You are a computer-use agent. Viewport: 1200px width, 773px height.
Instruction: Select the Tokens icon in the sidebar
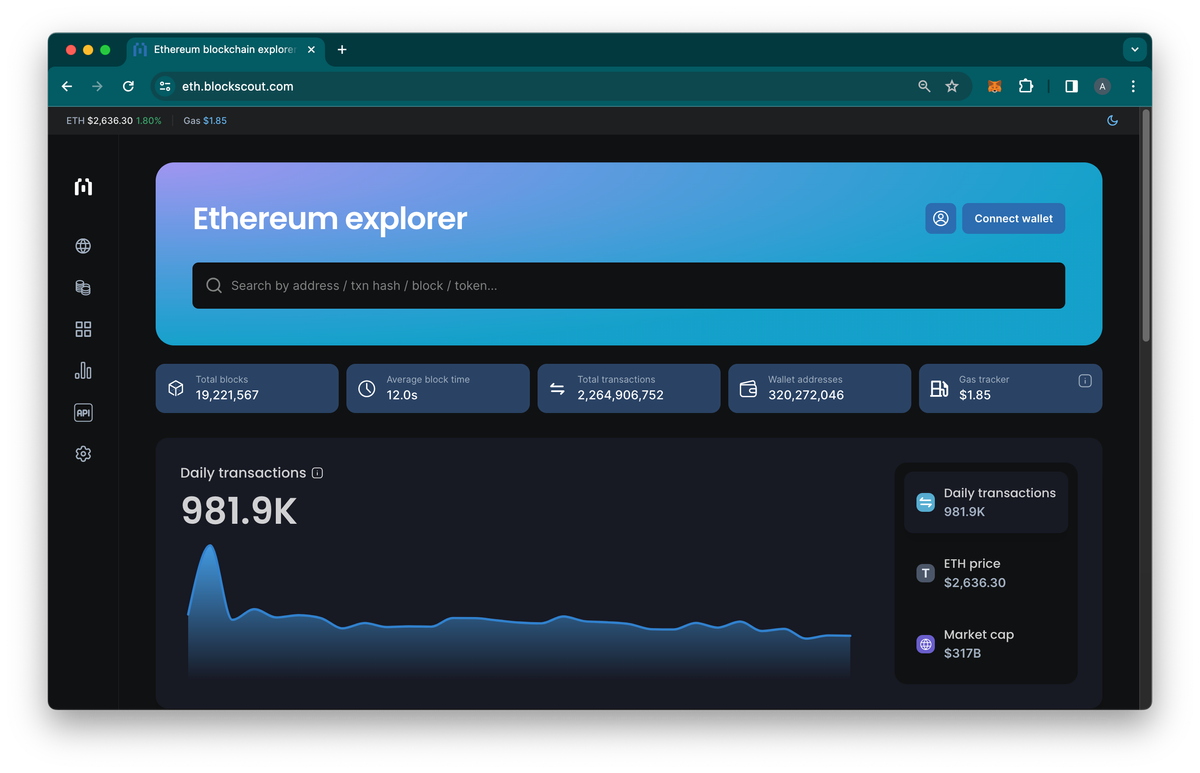[x=83, y=287]
